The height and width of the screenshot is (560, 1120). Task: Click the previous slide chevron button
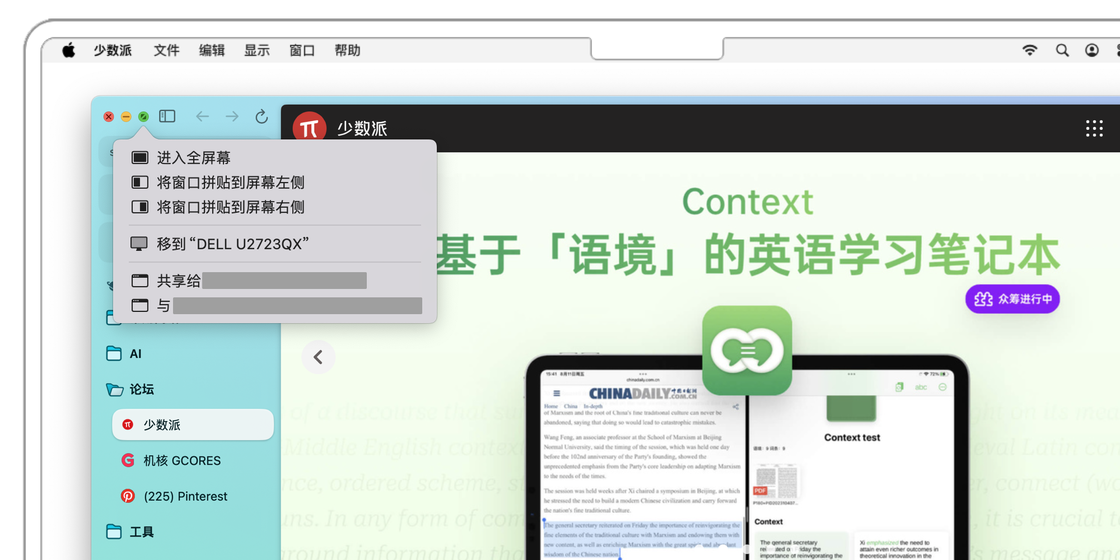tap(319, 356)
